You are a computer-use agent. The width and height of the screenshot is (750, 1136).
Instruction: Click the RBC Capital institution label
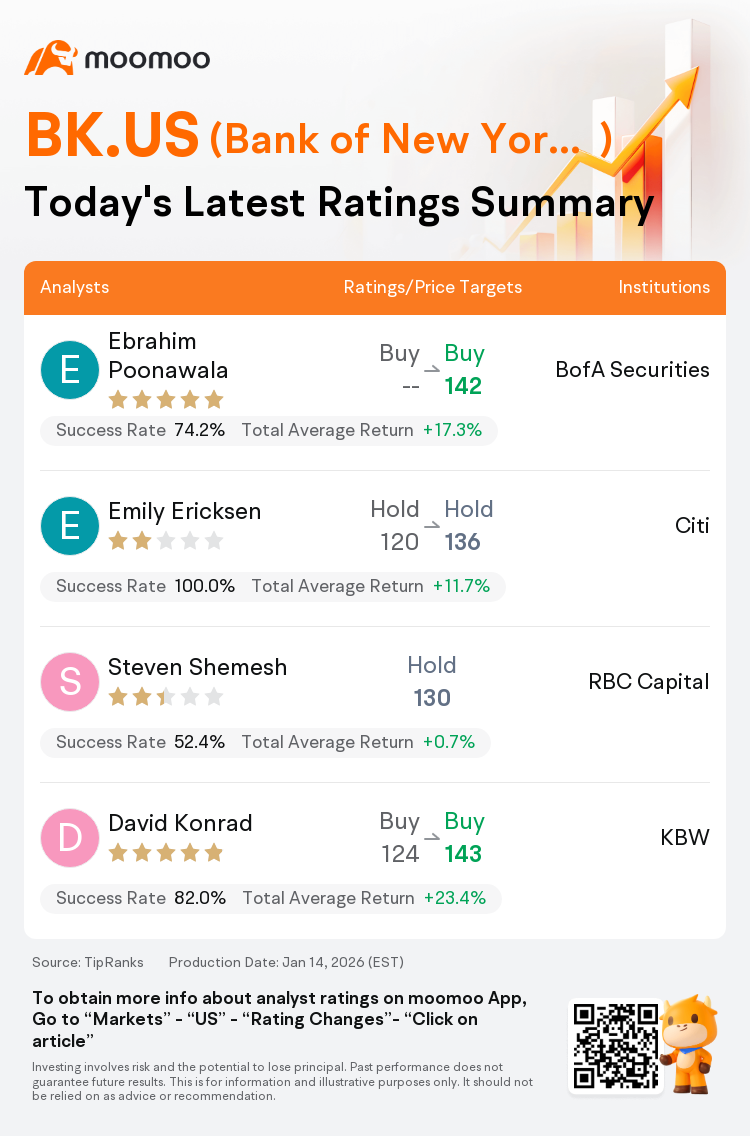[x=648, y=681]
